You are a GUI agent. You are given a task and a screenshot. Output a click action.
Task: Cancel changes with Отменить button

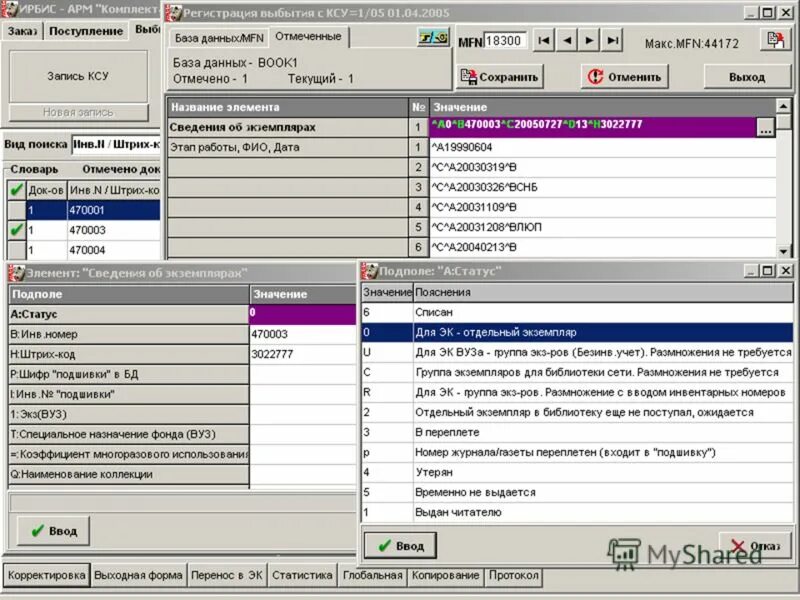pyautogui.click(x=624, y=77)
